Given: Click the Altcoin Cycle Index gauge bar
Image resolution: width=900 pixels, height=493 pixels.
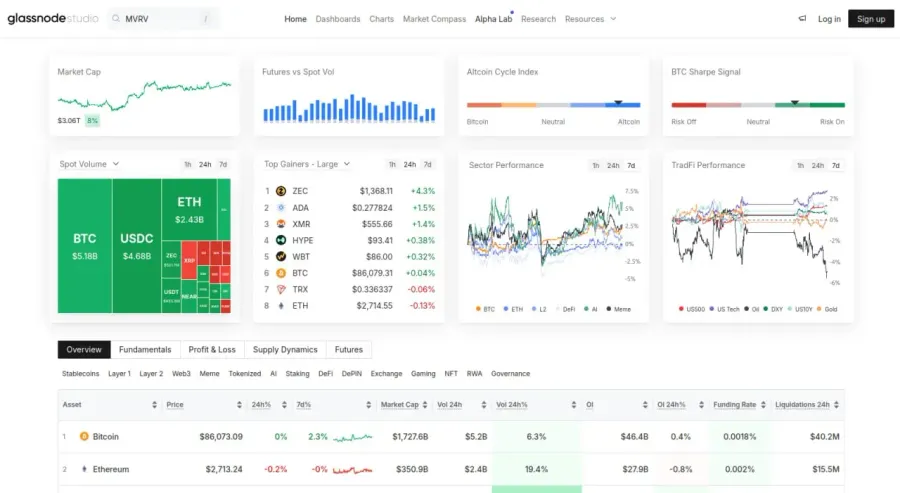Looking at the screenshot, I should [553, 105].
